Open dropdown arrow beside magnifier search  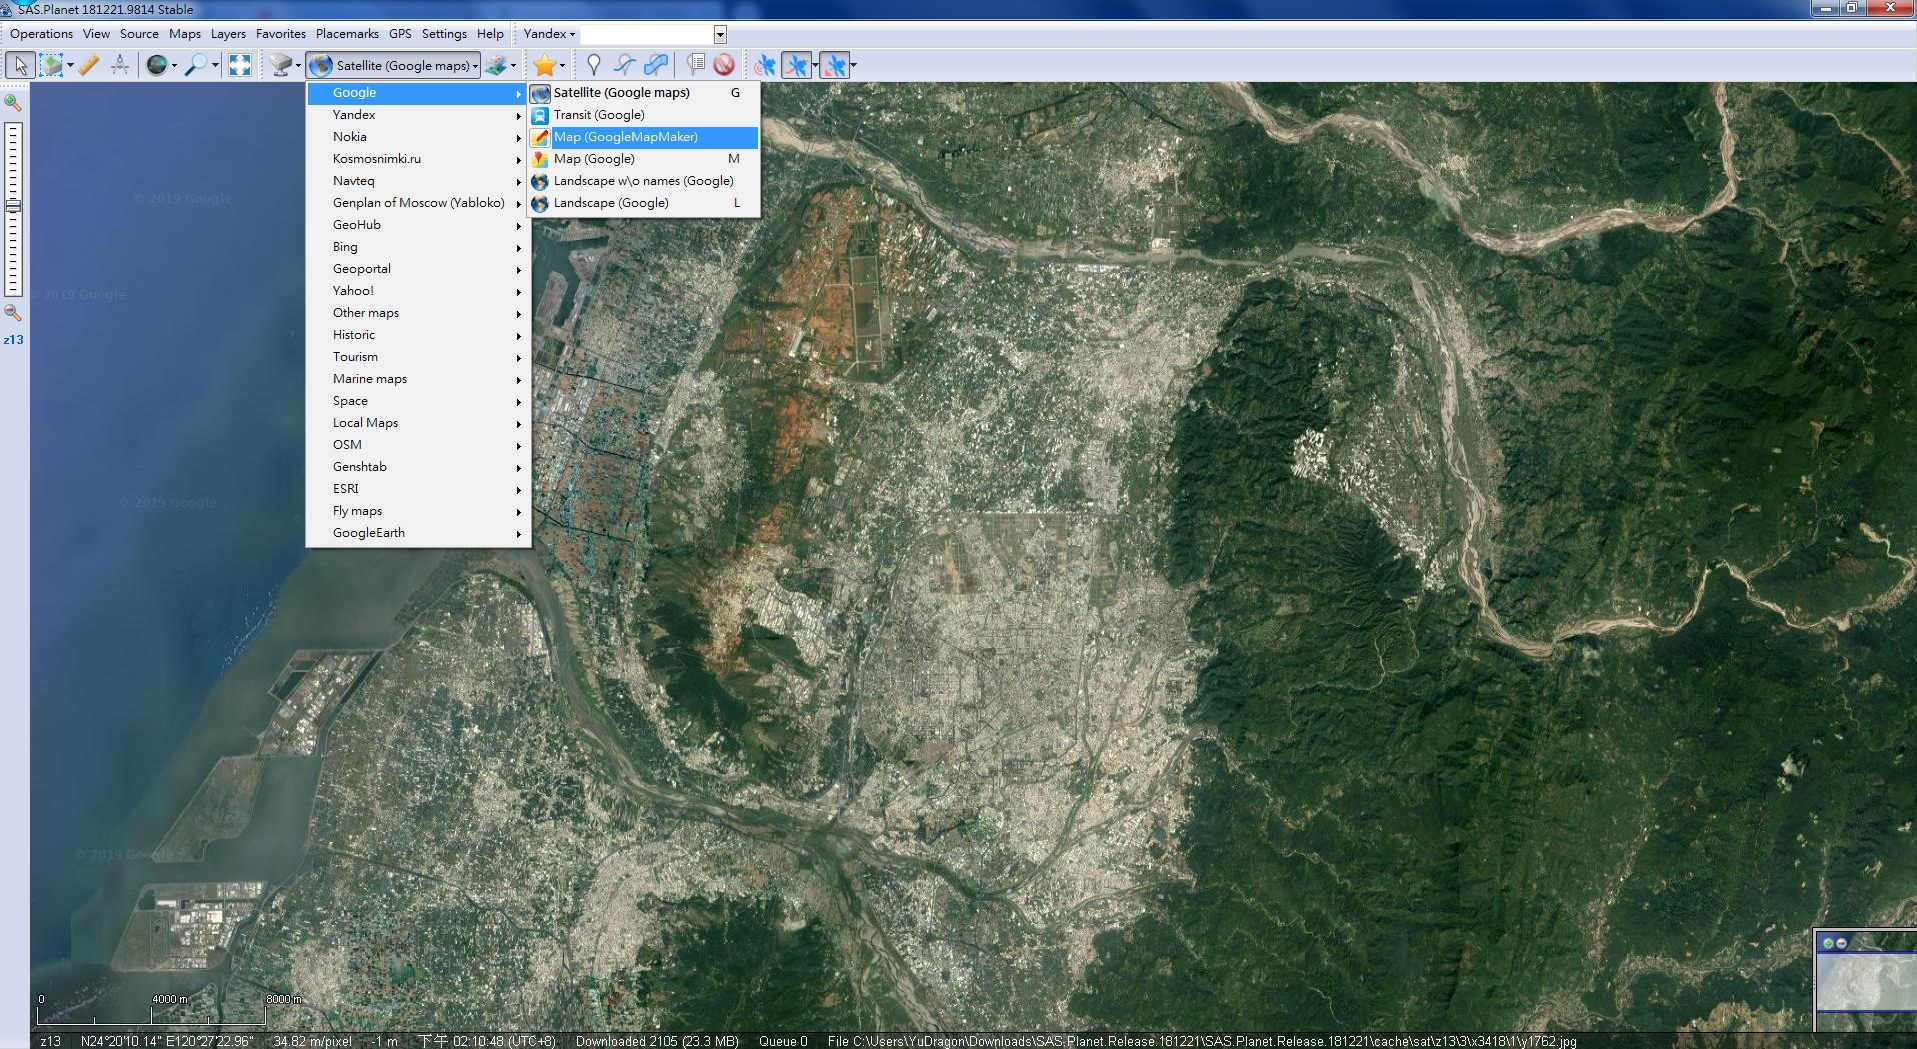pos(215,66)
